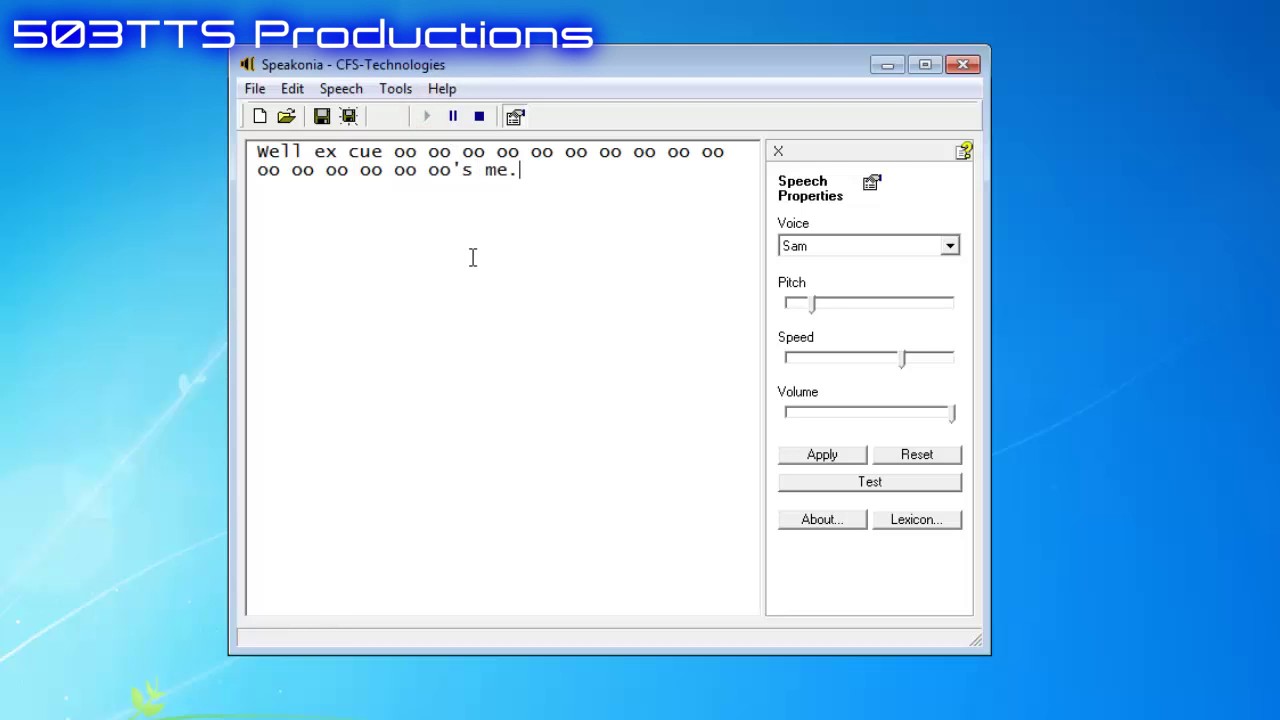The height and width of the screenshot is (720, 1280).
Task: Expand the Voice dropdown showing Sam
Action: click(949, 246)
